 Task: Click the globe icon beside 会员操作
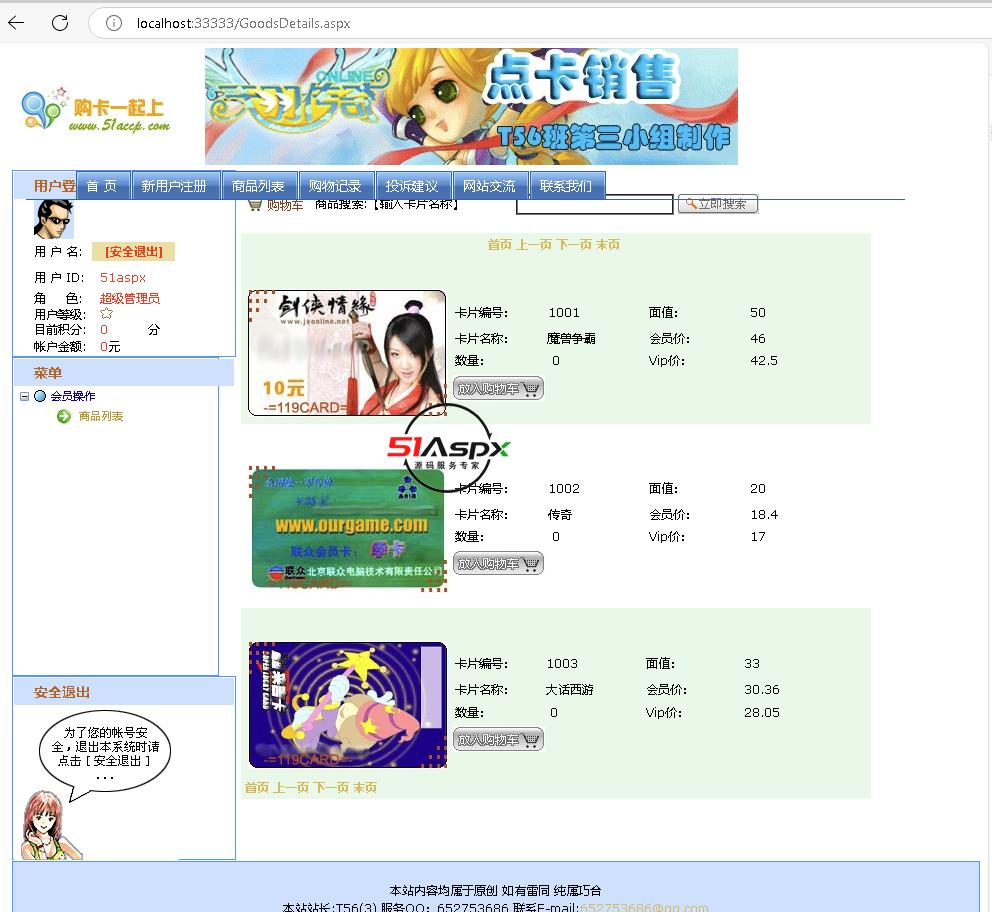[40, 396]
